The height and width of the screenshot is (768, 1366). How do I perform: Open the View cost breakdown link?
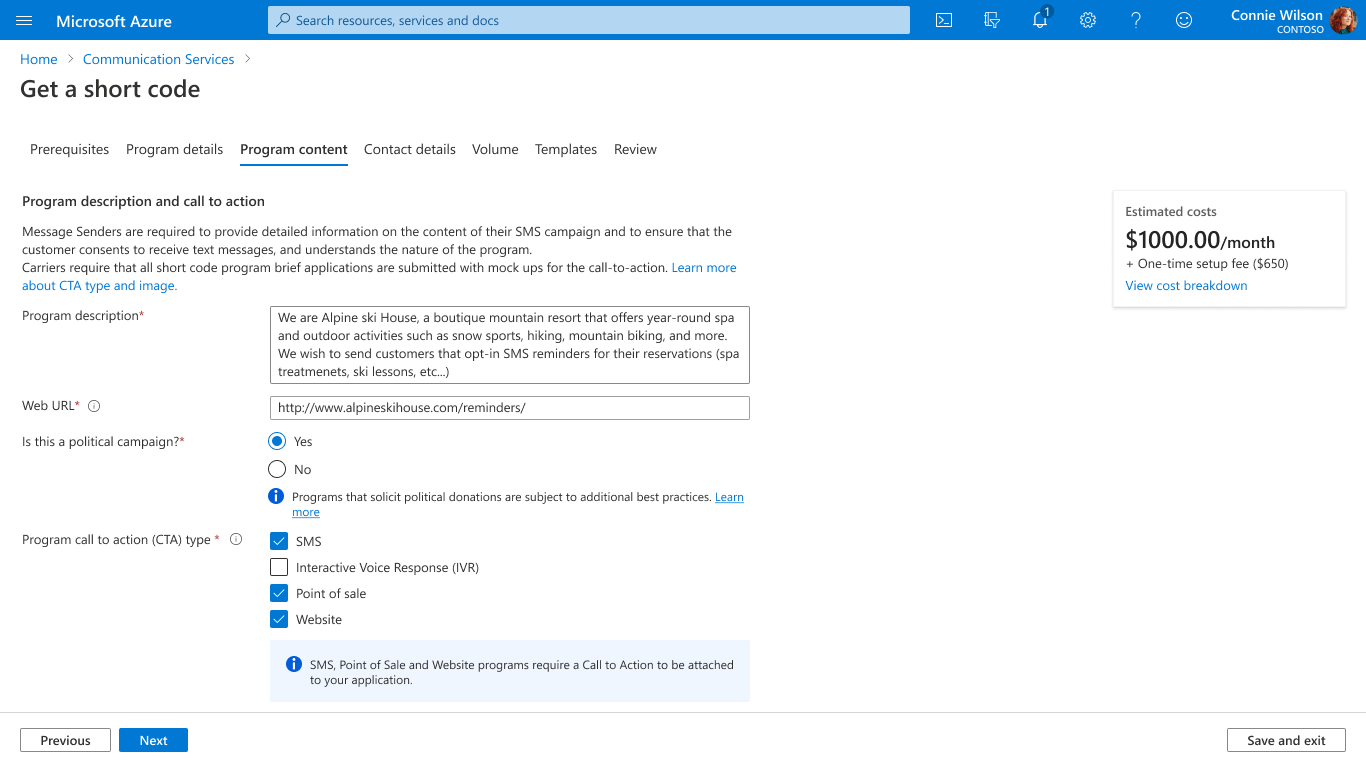(x=1186, y=285)
